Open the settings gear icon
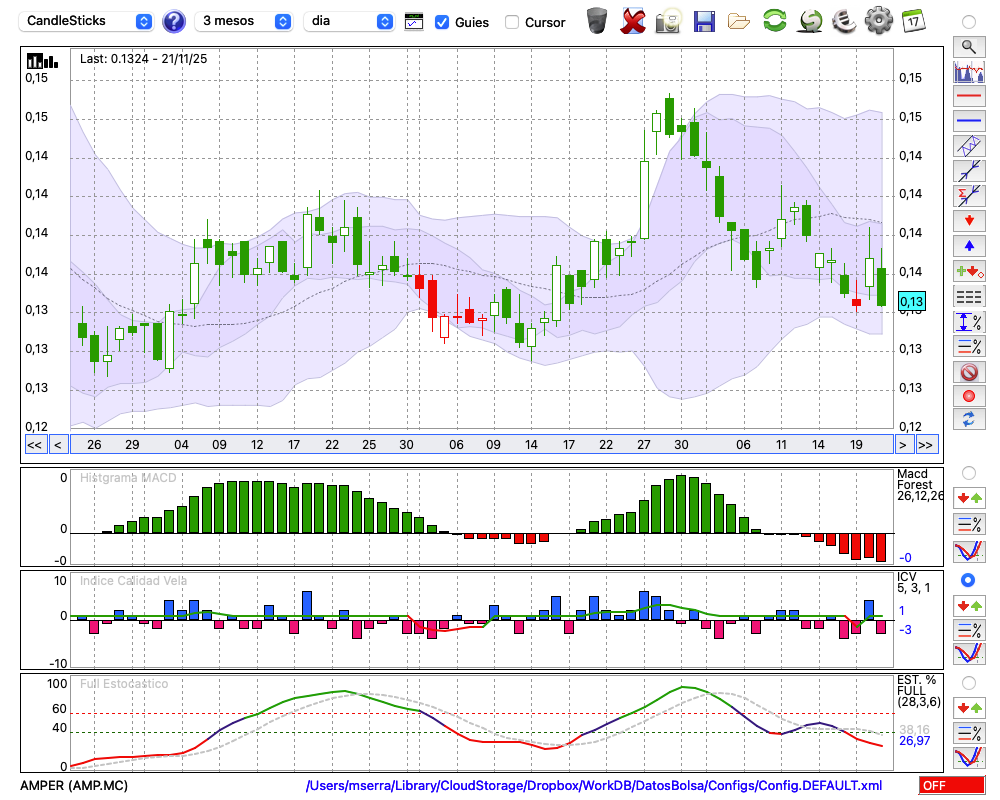This screenshot has width=1000, height=800. (878, 20)
